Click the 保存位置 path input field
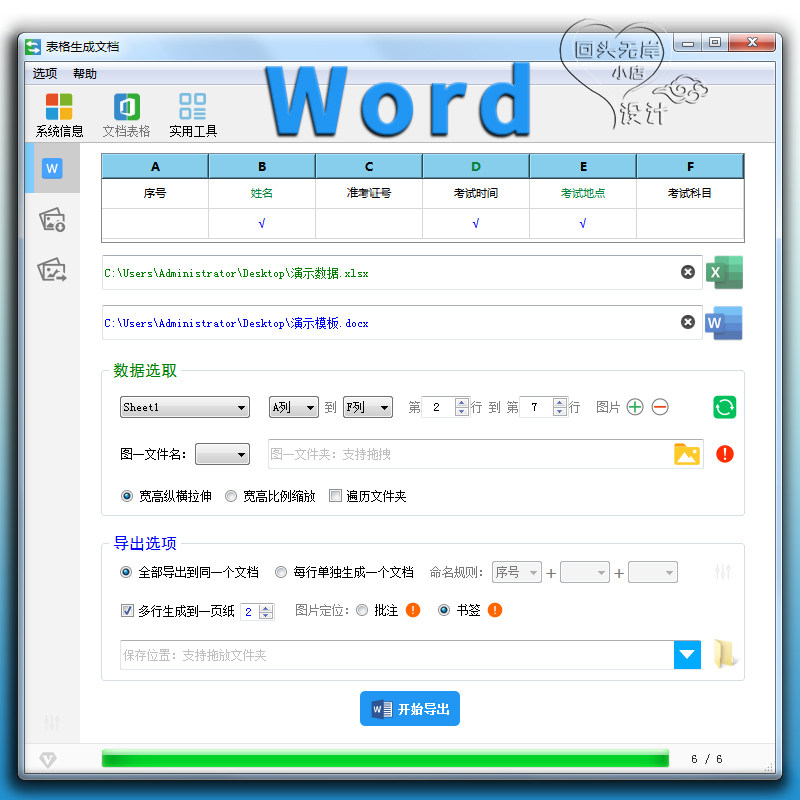Viewport: 800px width, 800px height. click(397, 655)
